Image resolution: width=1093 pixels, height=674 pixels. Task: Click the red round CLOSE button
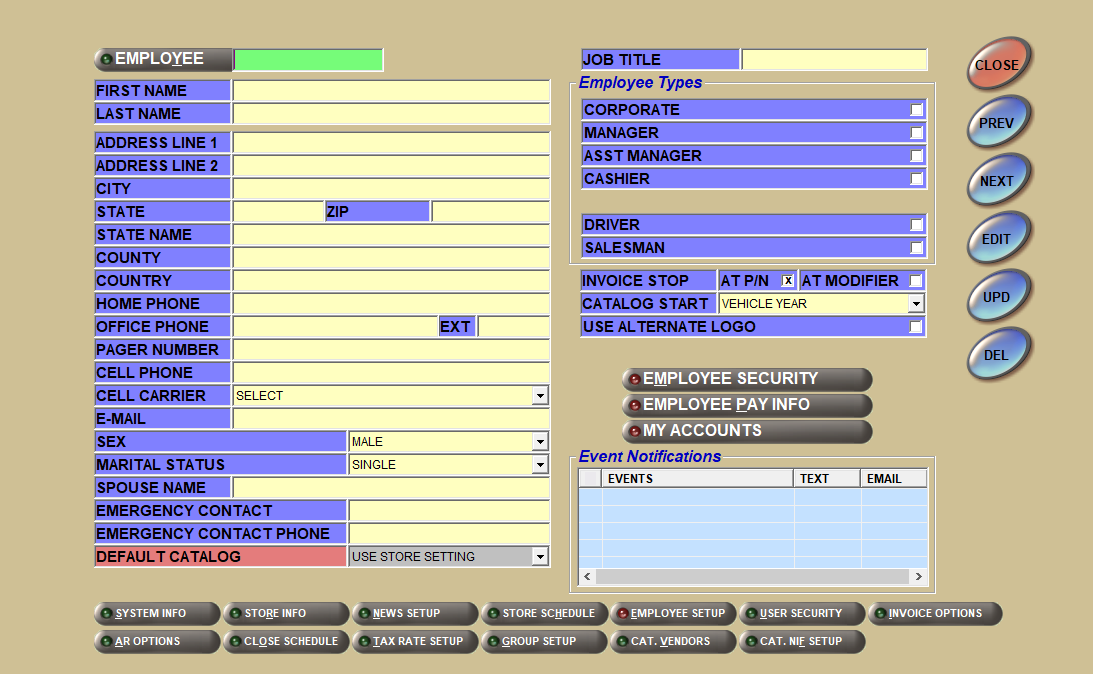(997, 65)
